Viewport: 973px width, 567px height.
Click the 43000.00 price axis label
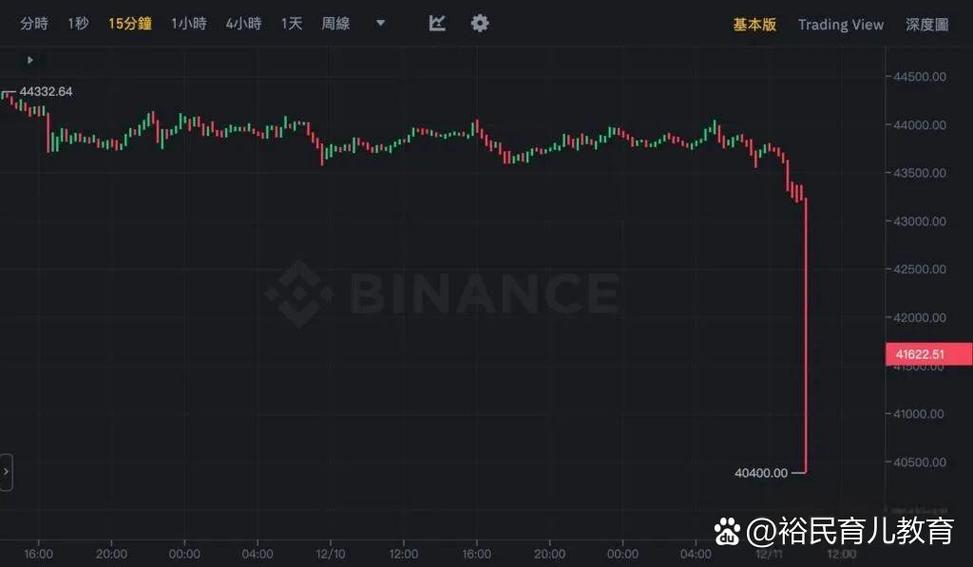(920, 221)
